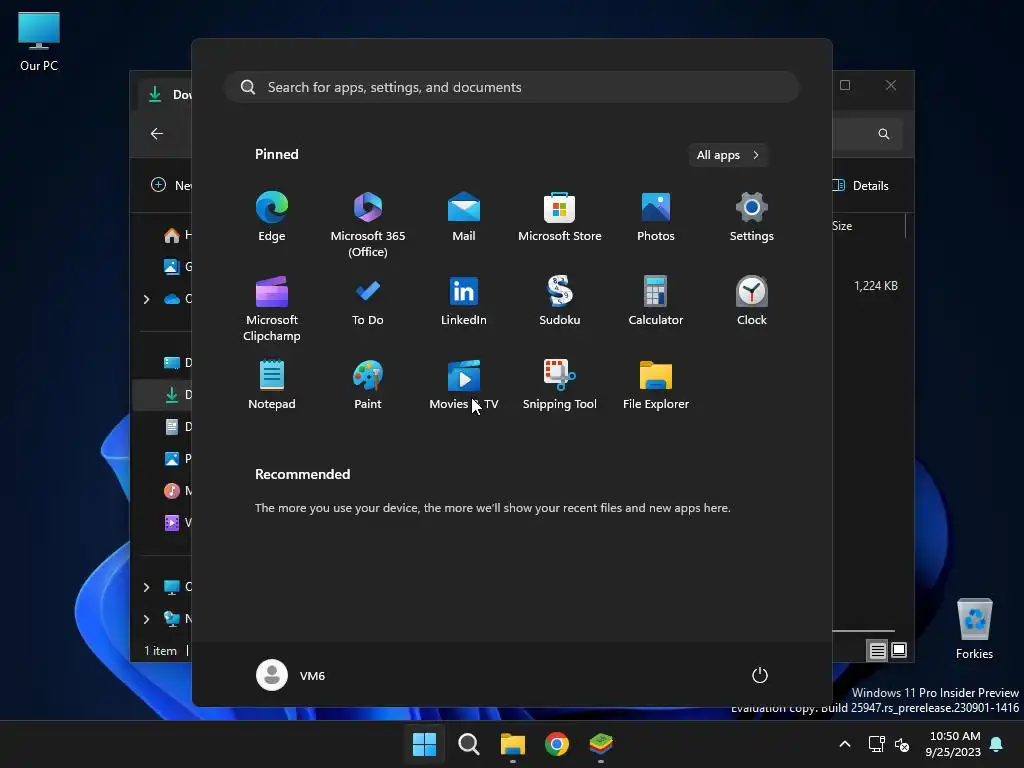Click the New button in File Explorer

click(x=171, y=185)
